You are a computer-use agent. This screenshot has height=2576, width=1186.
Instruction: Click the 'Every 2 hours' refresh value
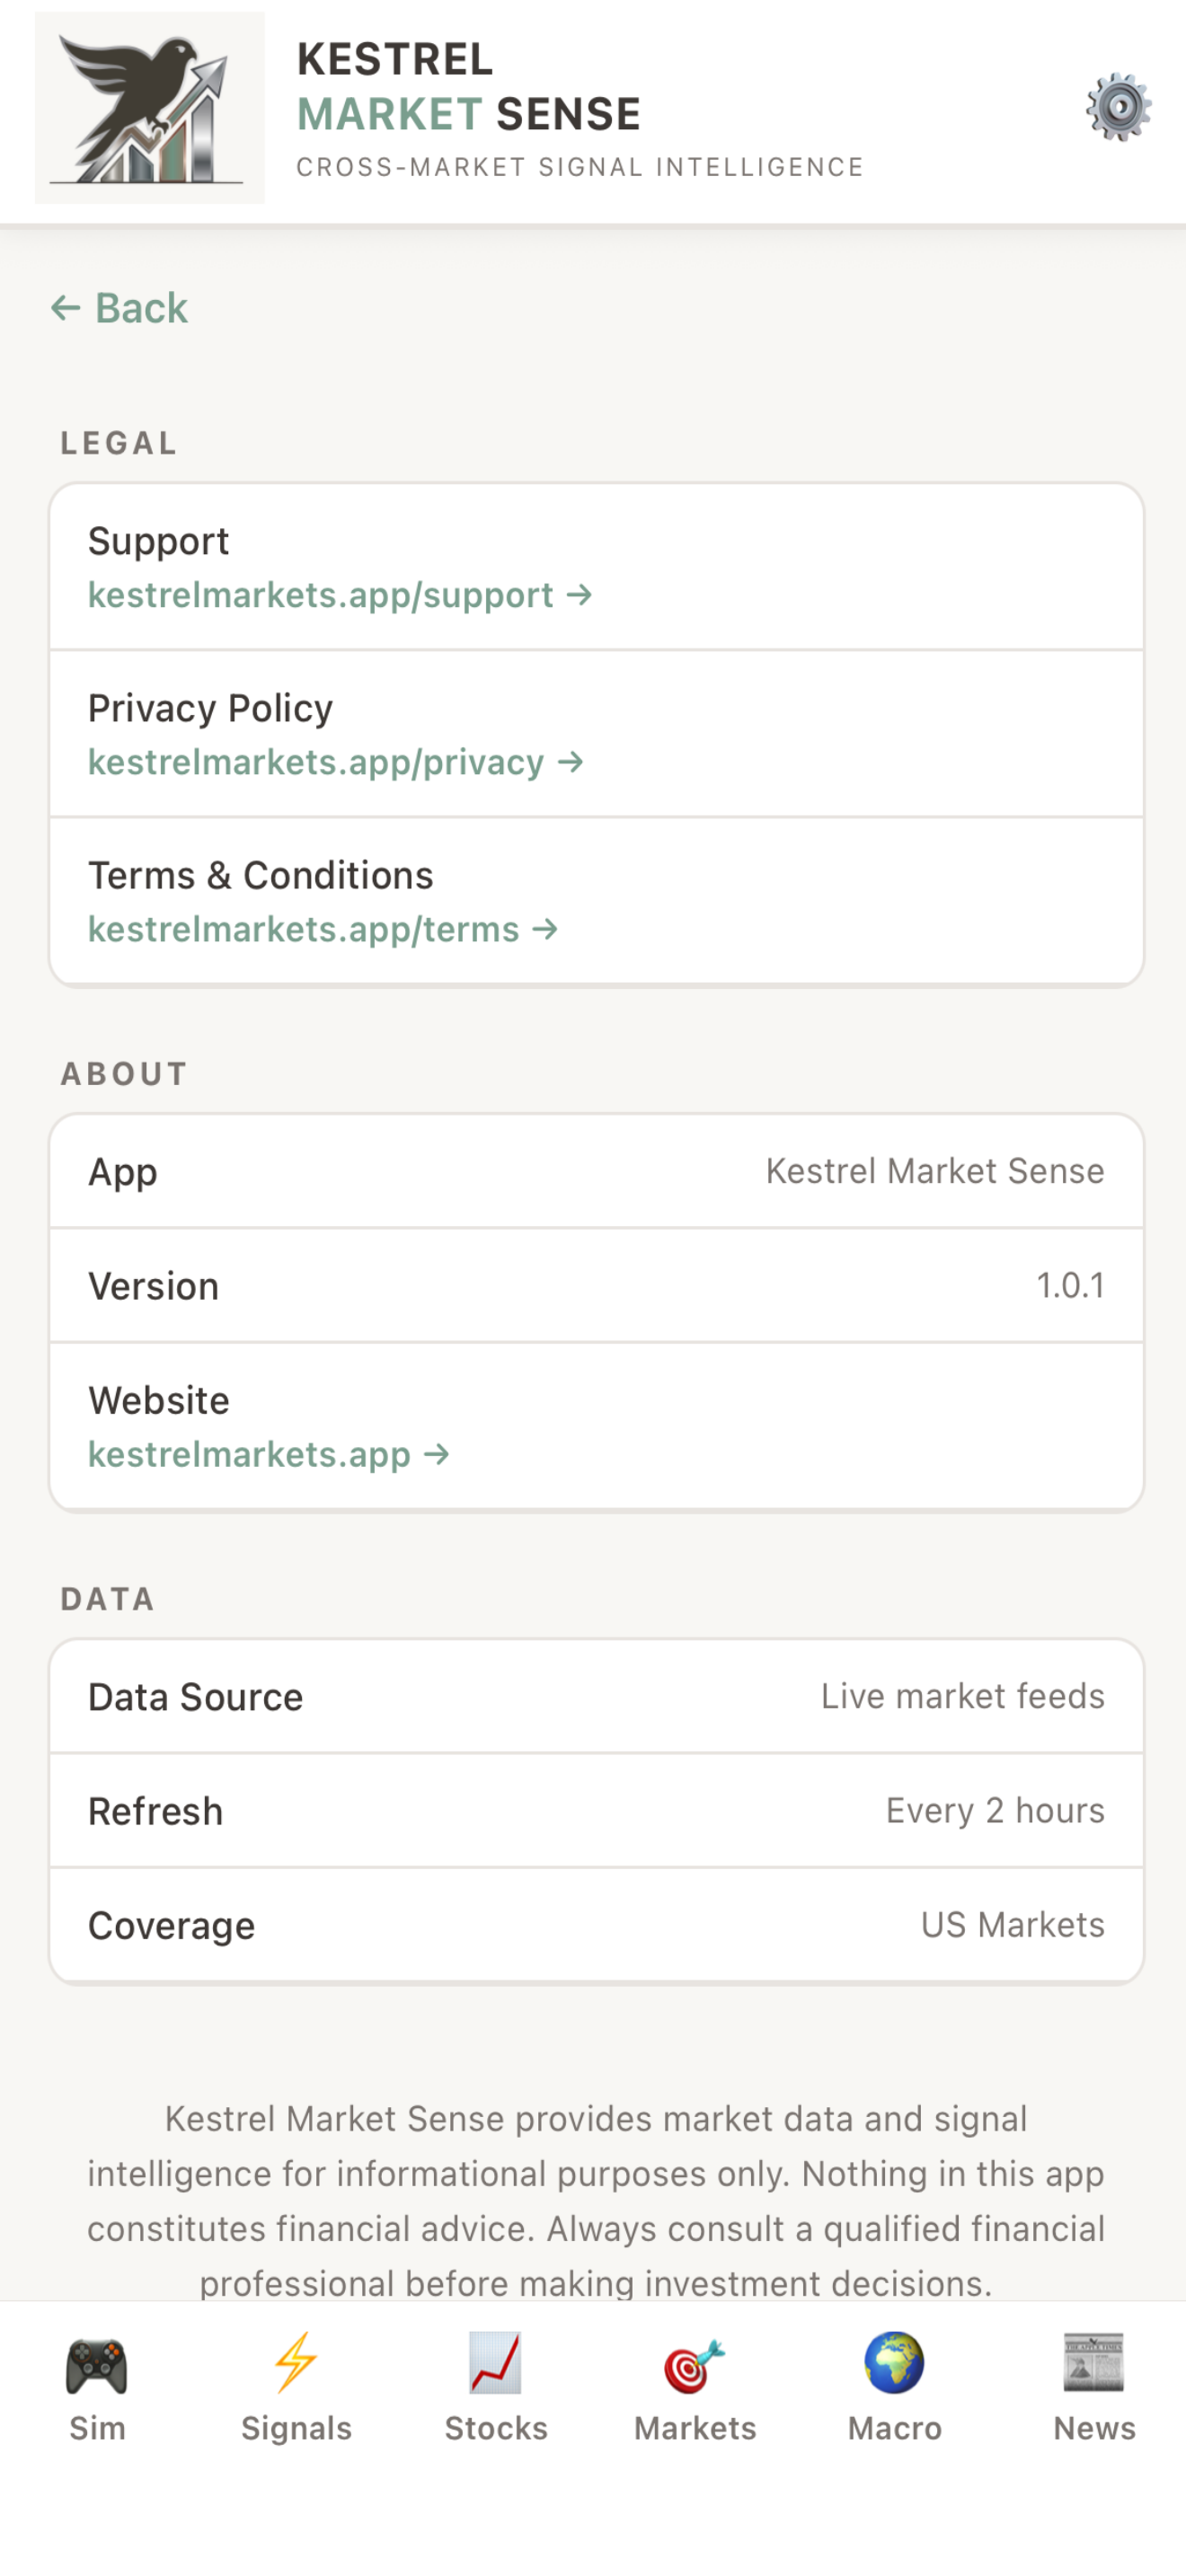pyautogui.click(x=995, y=1810)
